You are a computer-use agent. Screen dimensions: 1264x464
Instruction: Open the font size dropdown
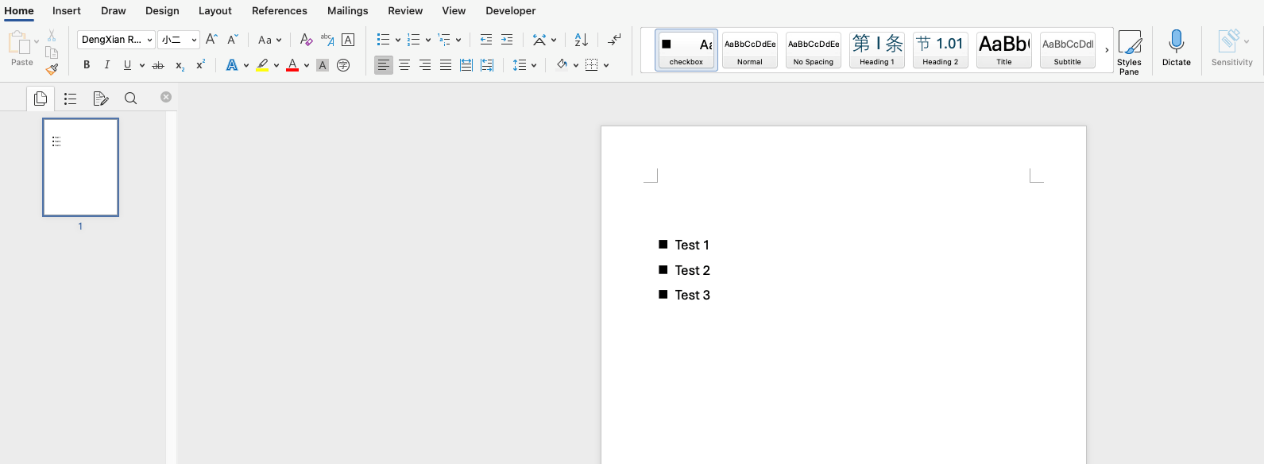(x=194, y=40)
